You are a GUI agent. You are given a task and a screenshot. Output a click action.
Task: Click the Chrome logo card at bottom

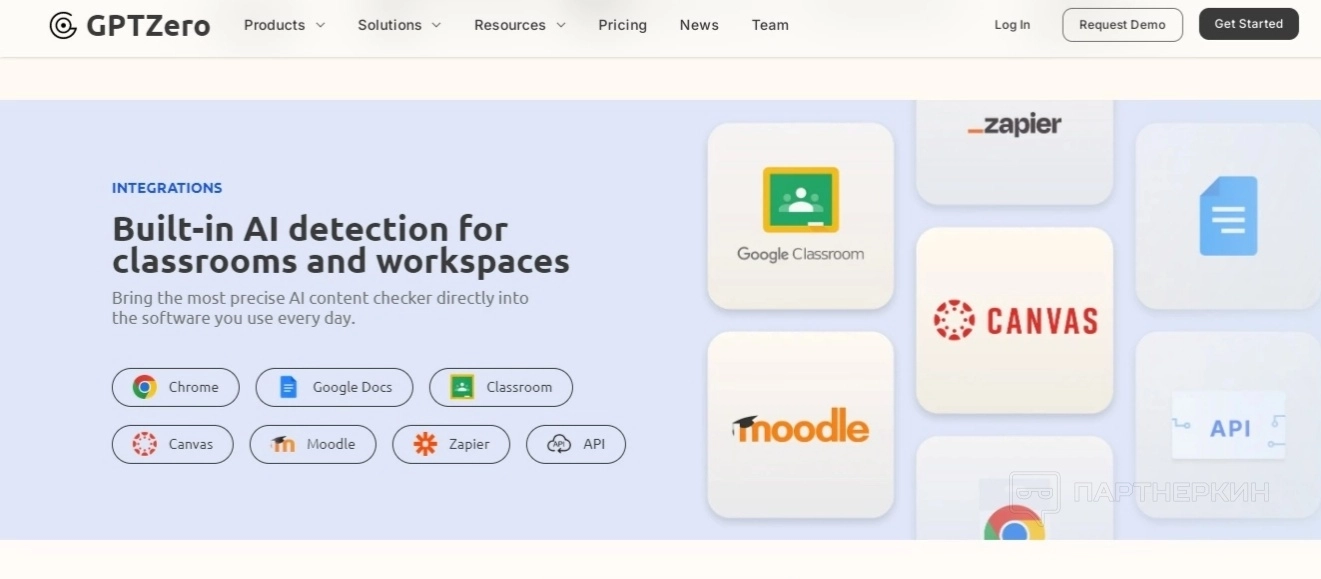[x=1014, y=488]
